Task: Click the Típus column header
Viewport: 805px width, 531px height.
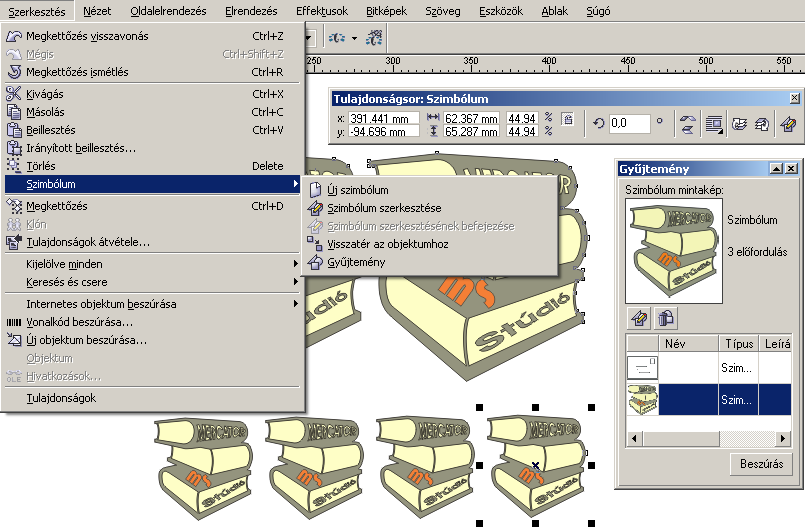Action: (739, 344)
